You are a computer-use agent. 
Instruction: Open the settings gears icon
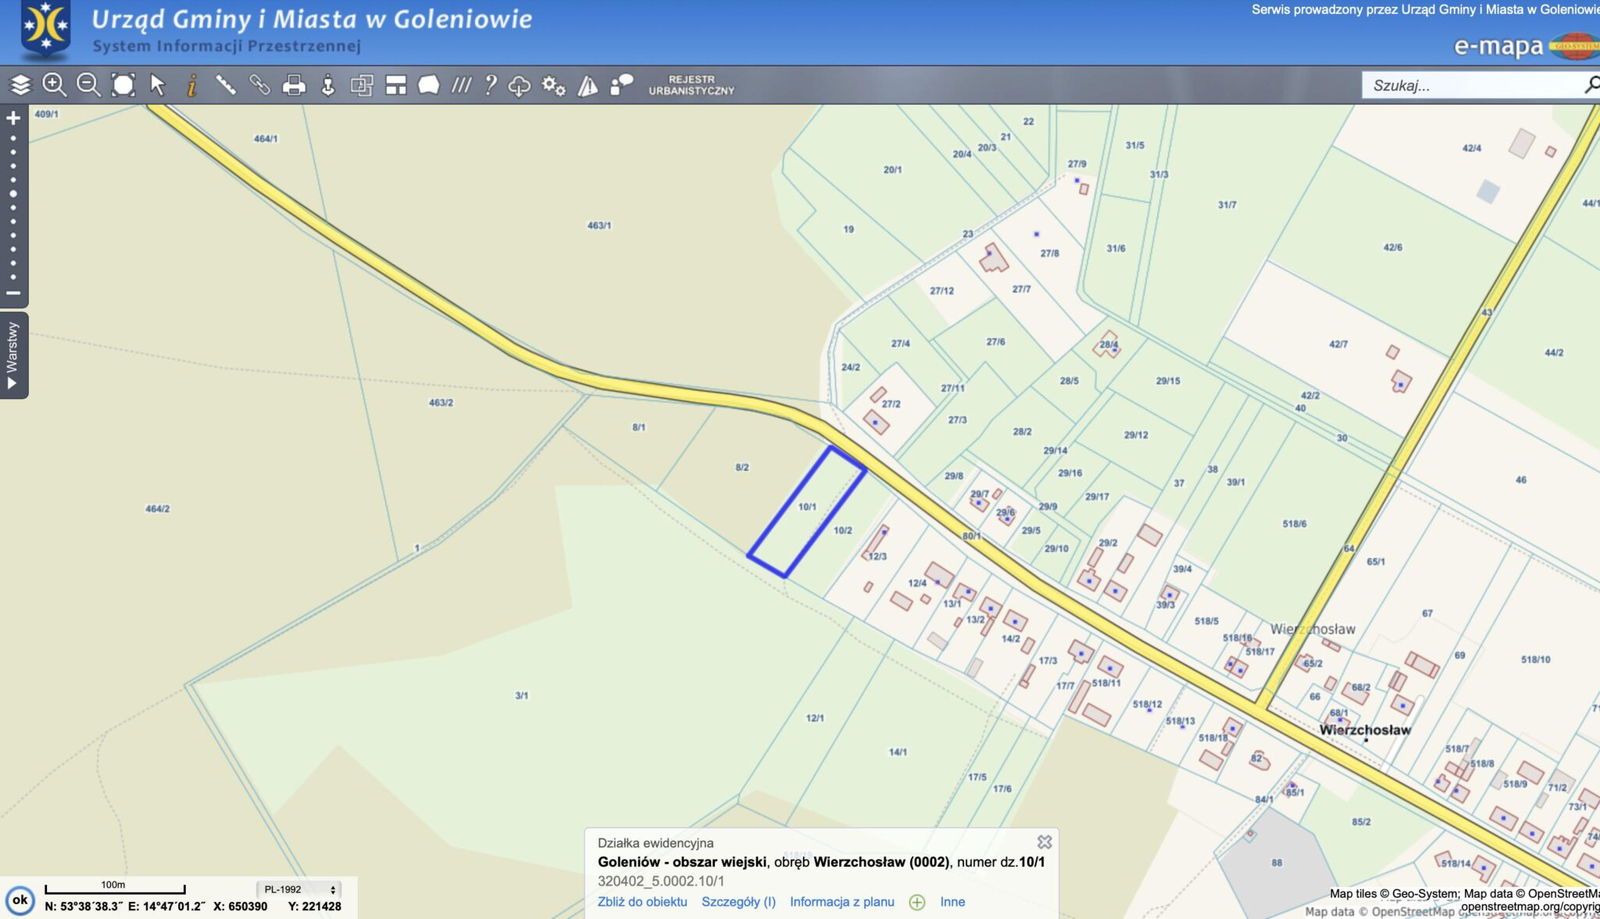coord(553,85)
